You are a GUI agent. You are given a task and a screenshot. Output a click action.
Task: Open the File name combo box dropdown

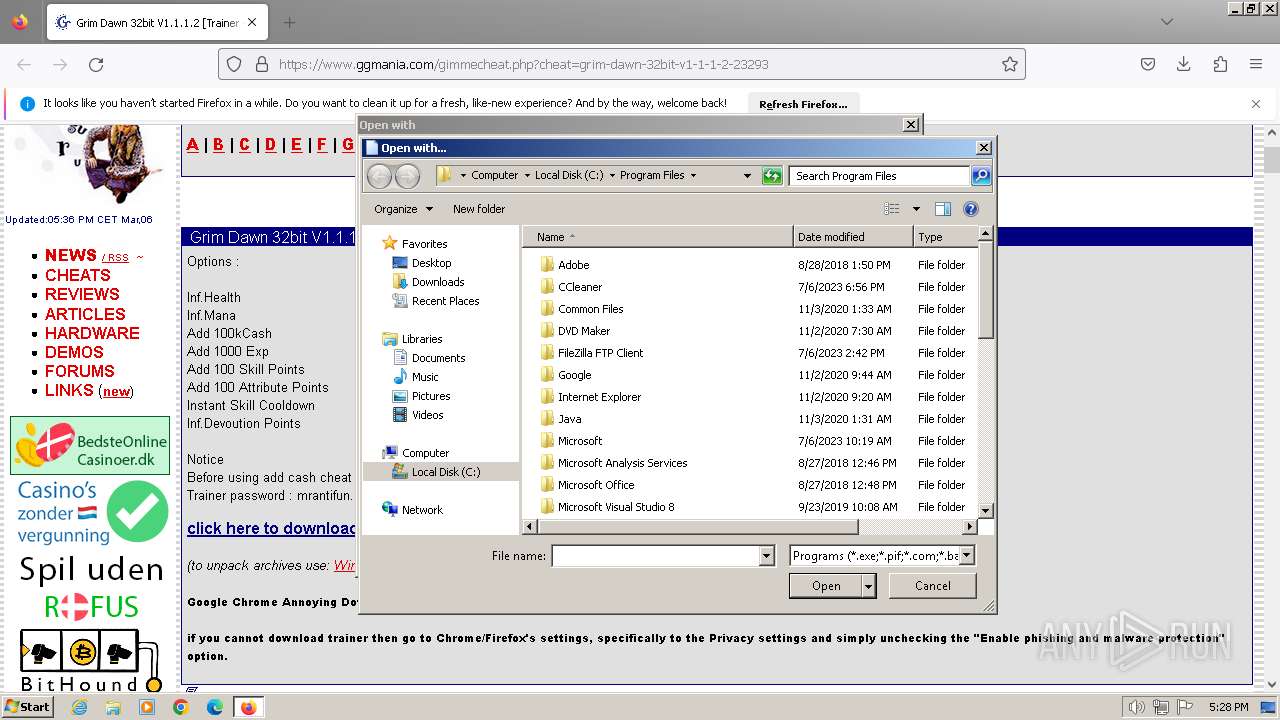pos(767,556)
